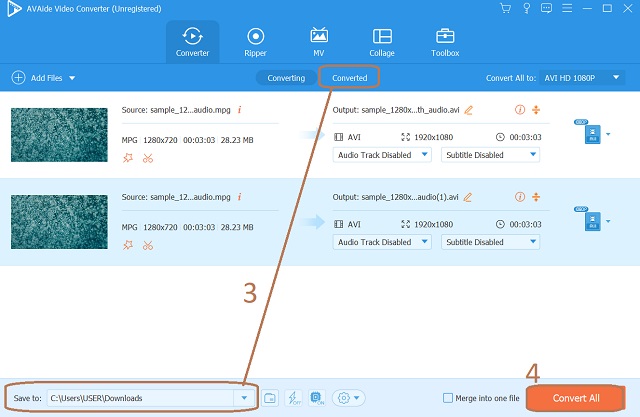Expand second video's output format arrow

click(x=608, y=222)
